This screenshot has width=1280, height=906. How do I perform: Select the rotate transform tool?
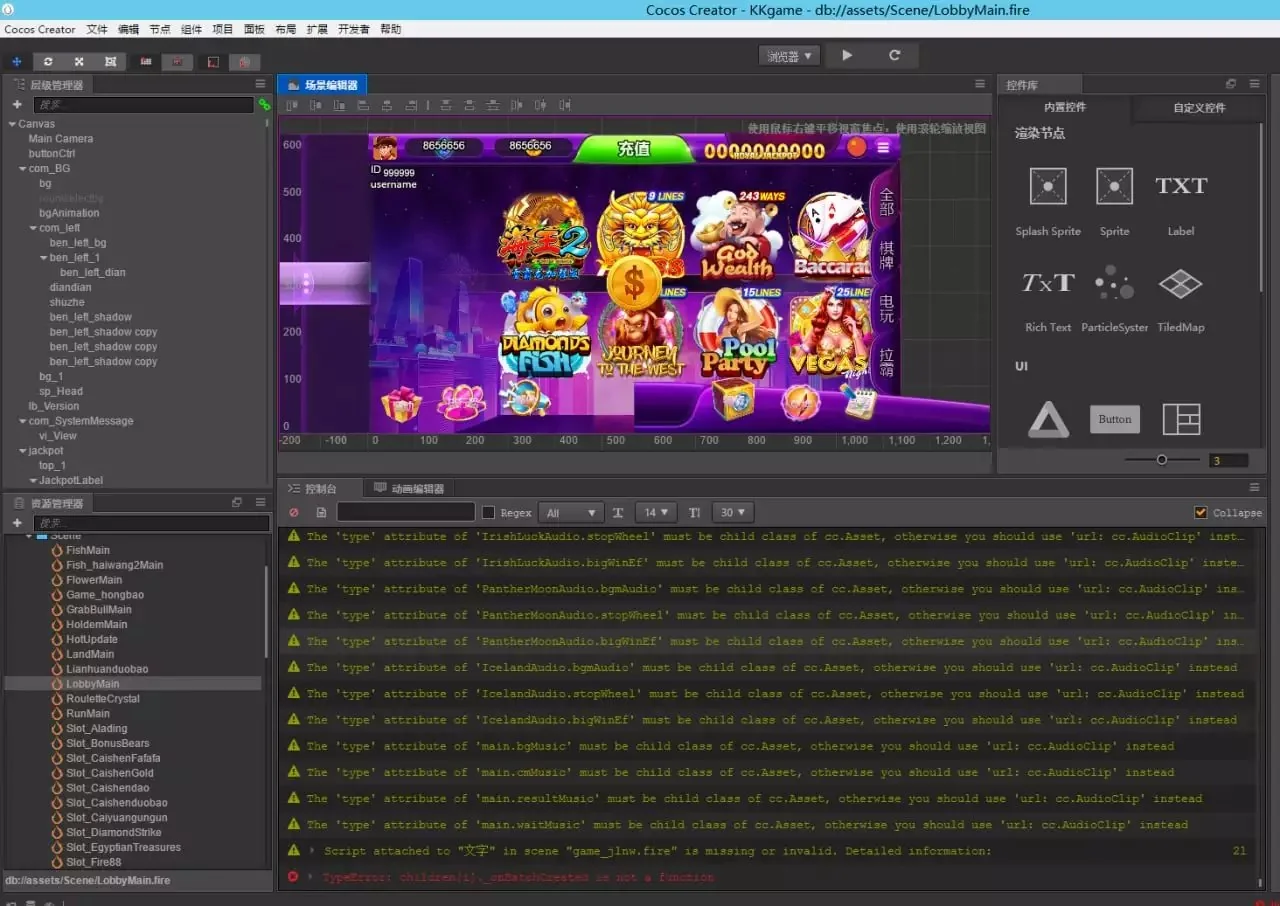pos(47,62)
